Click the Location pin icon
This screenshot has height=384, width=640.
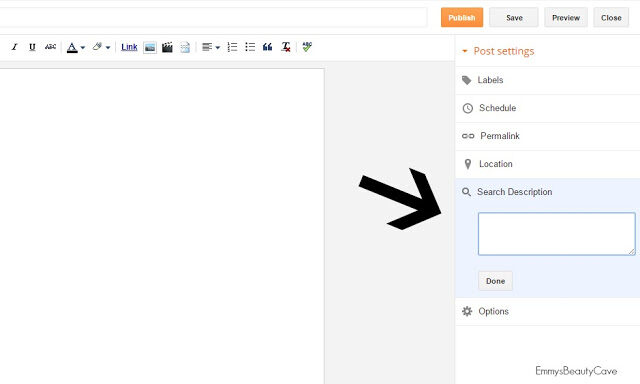point(468,164)
